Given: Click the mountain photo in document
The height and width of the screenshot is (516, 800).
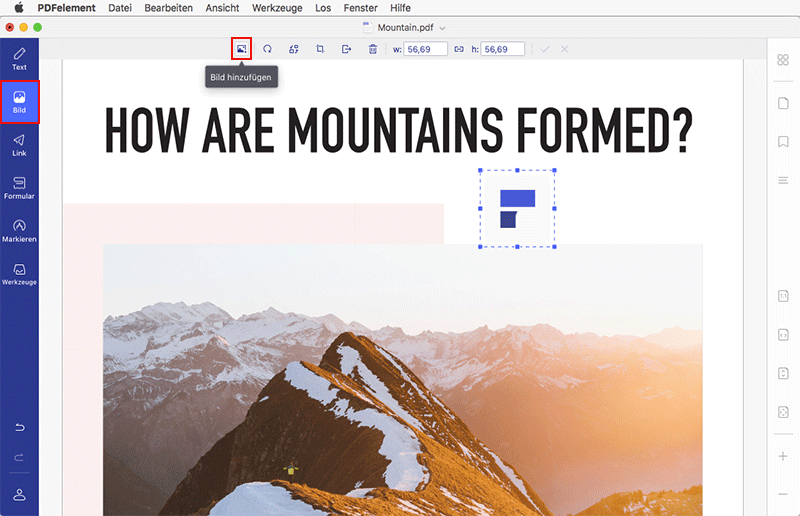Looking at the screenshot, I should 403,380.
